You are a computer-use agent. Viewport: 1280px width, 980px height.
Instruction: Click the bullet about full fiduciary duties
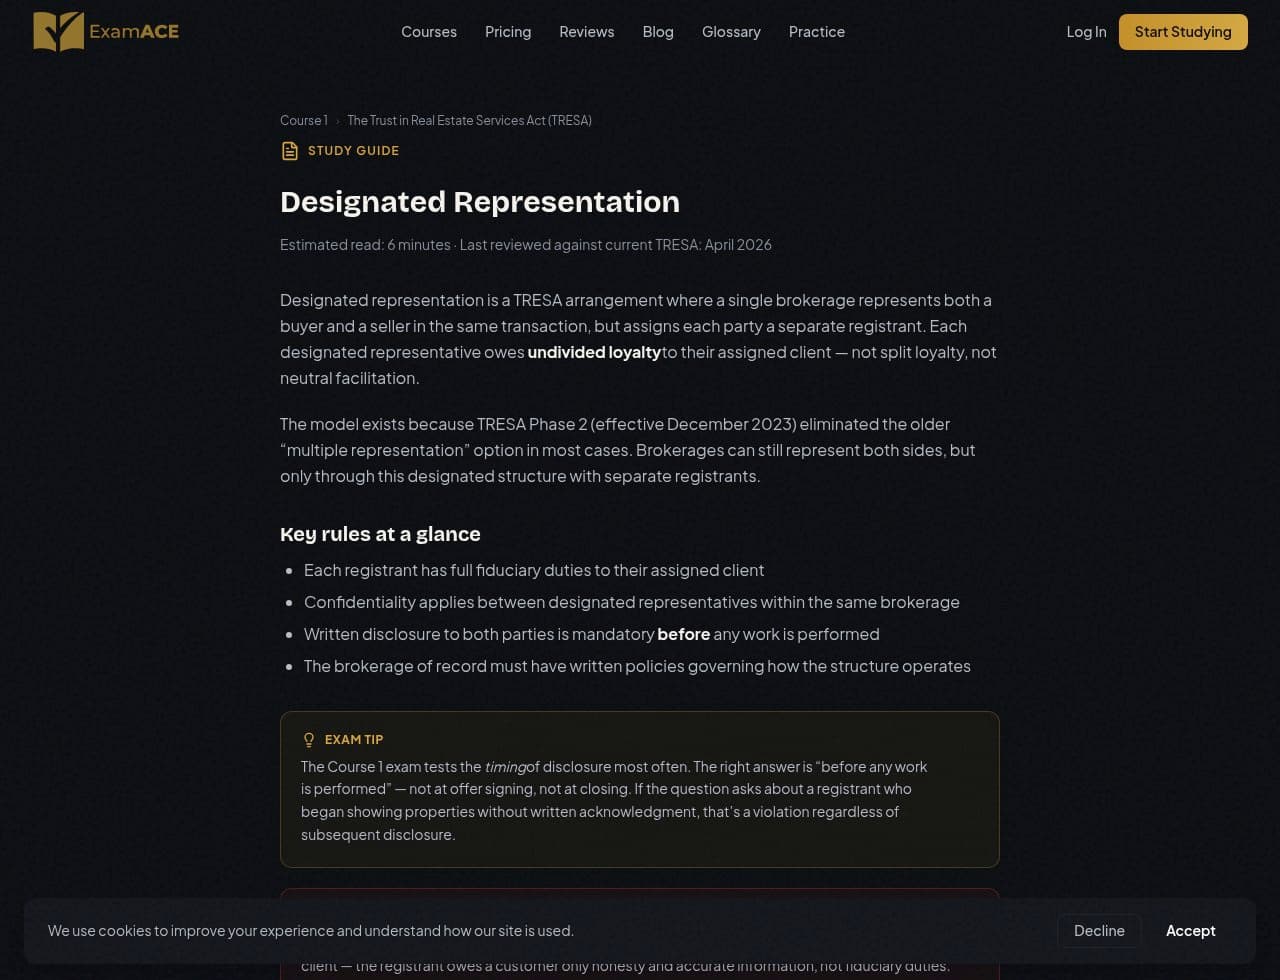click(x=534, y=570)
